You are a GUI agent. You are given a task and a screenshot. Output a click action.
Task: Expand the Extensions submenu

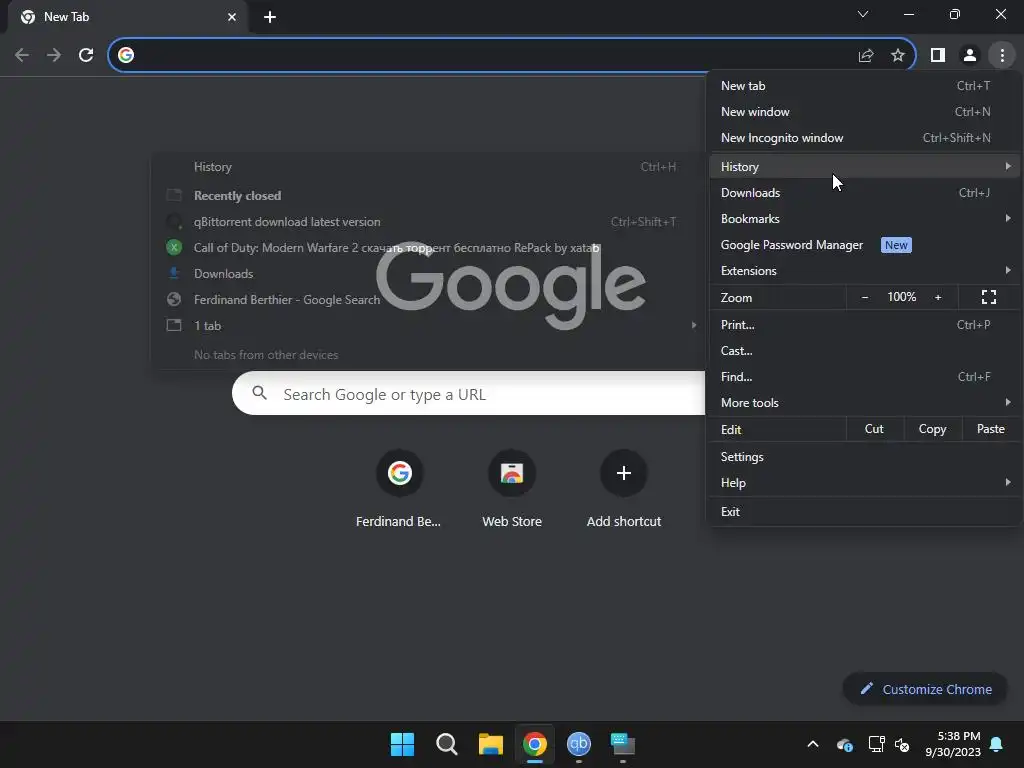point(864,271)
